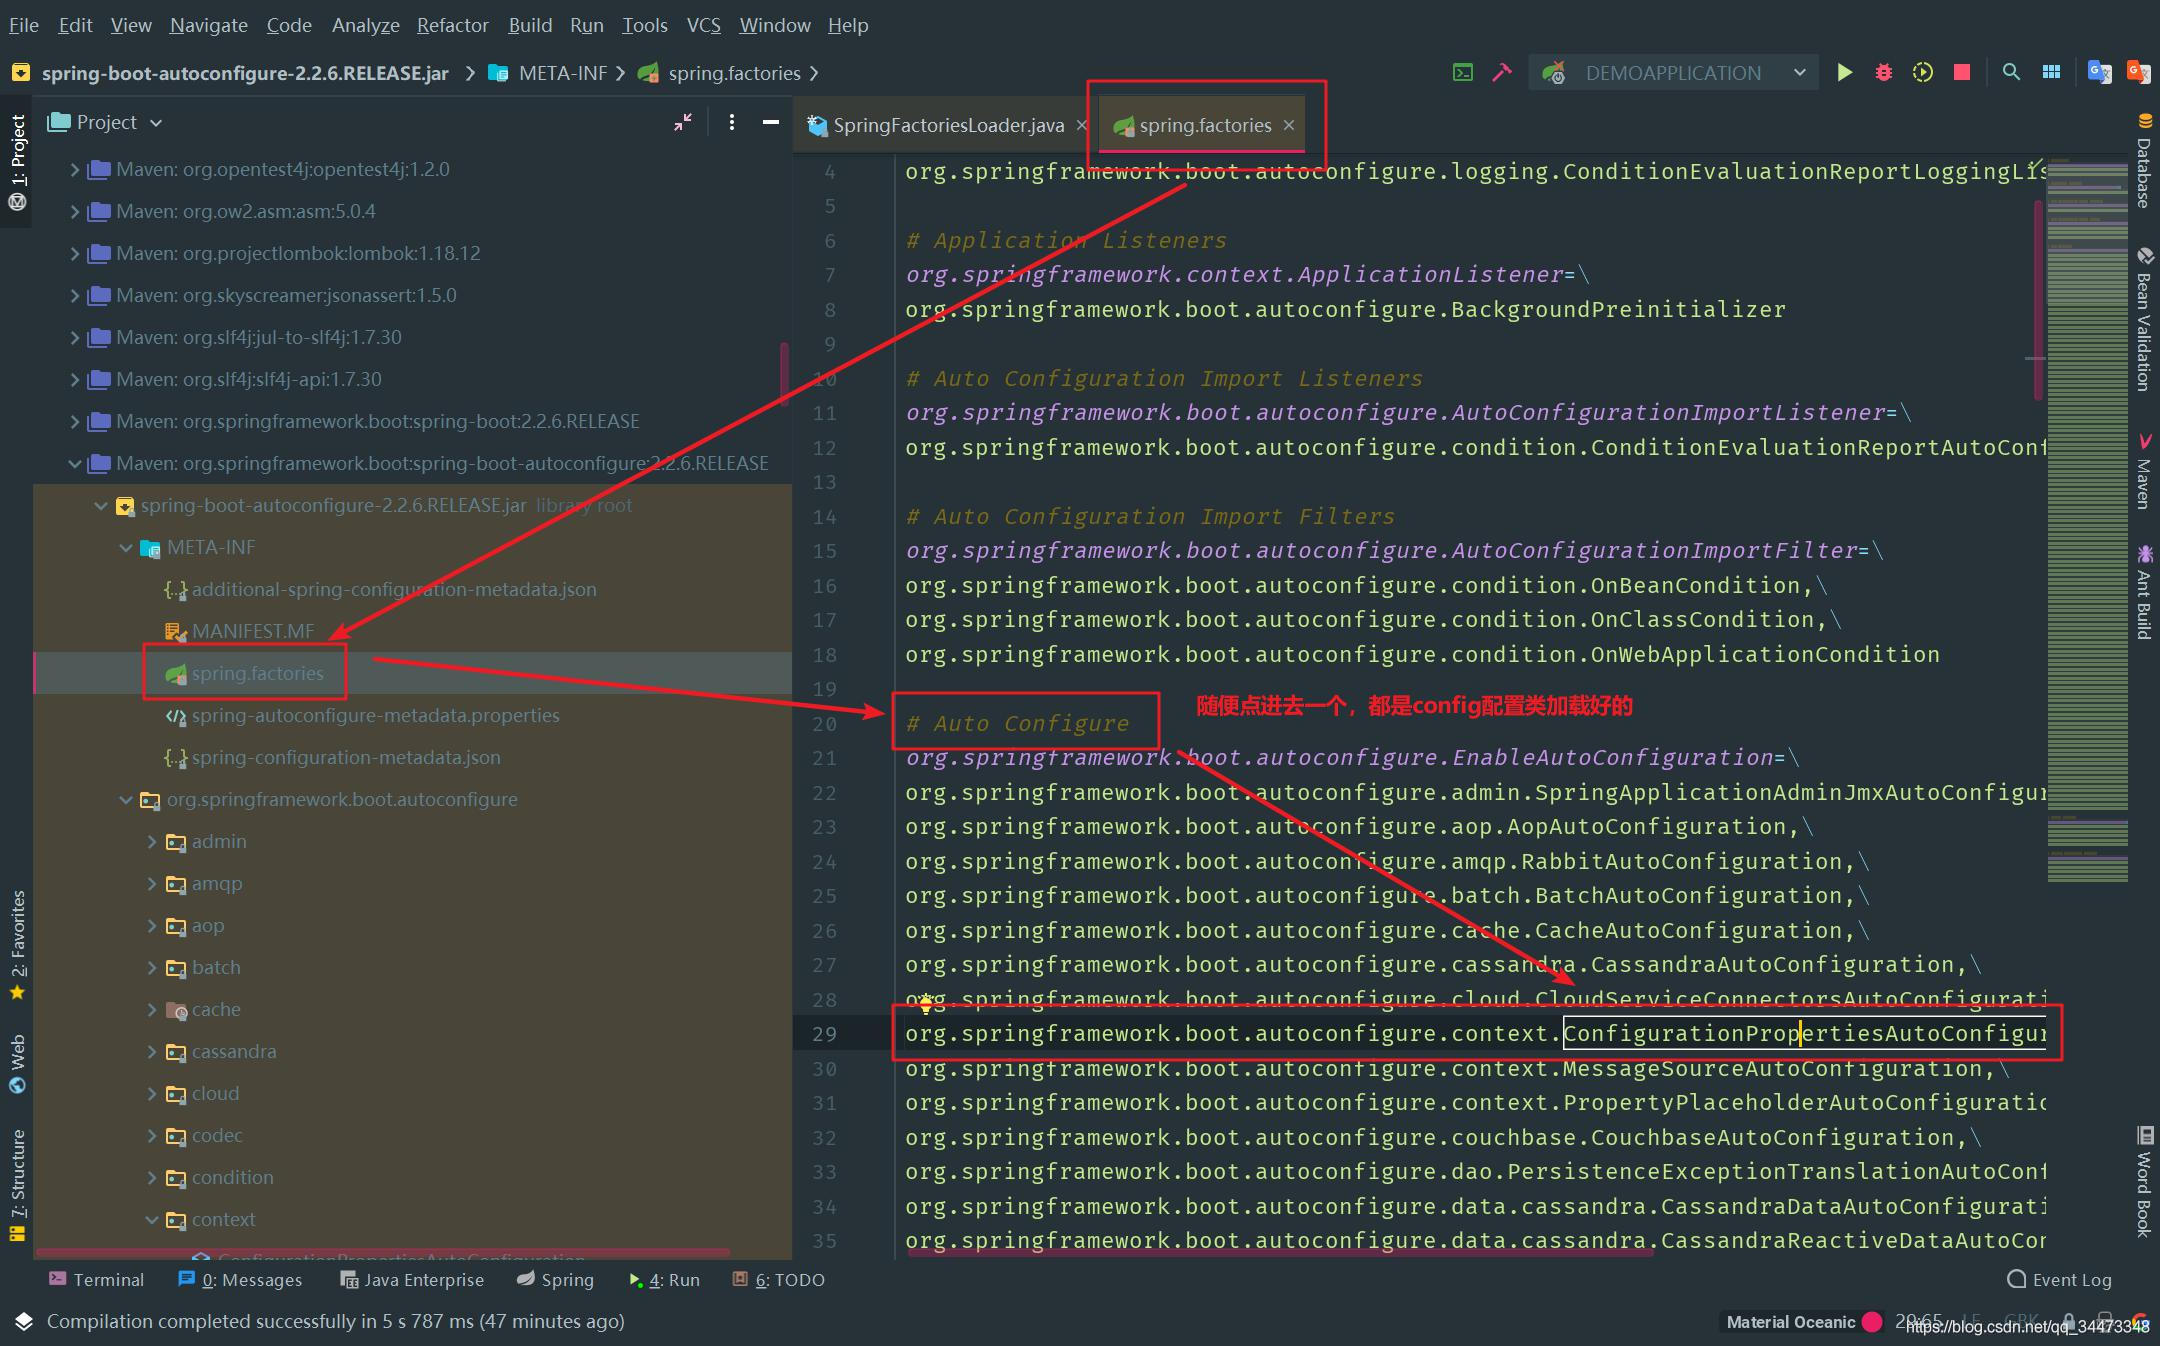The height and width of the screenshot is (1346, 2160).
Task: Toggle the 7: Structure side tab
Action: pos(17,1184)
